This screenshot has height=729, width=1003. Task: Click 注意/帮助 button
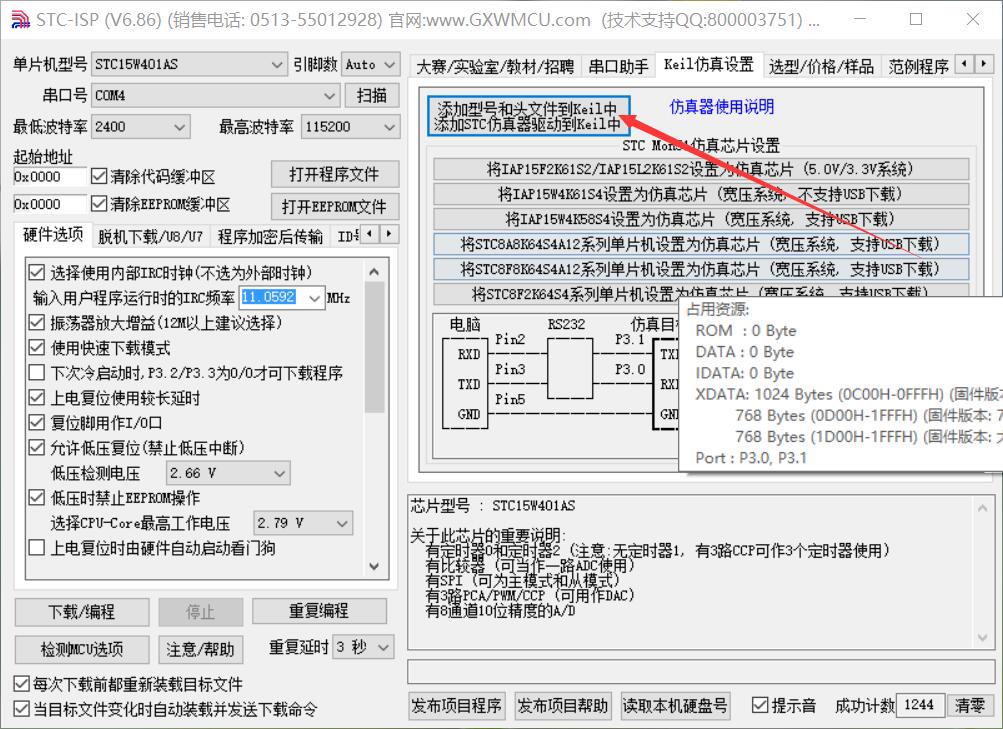201,650
